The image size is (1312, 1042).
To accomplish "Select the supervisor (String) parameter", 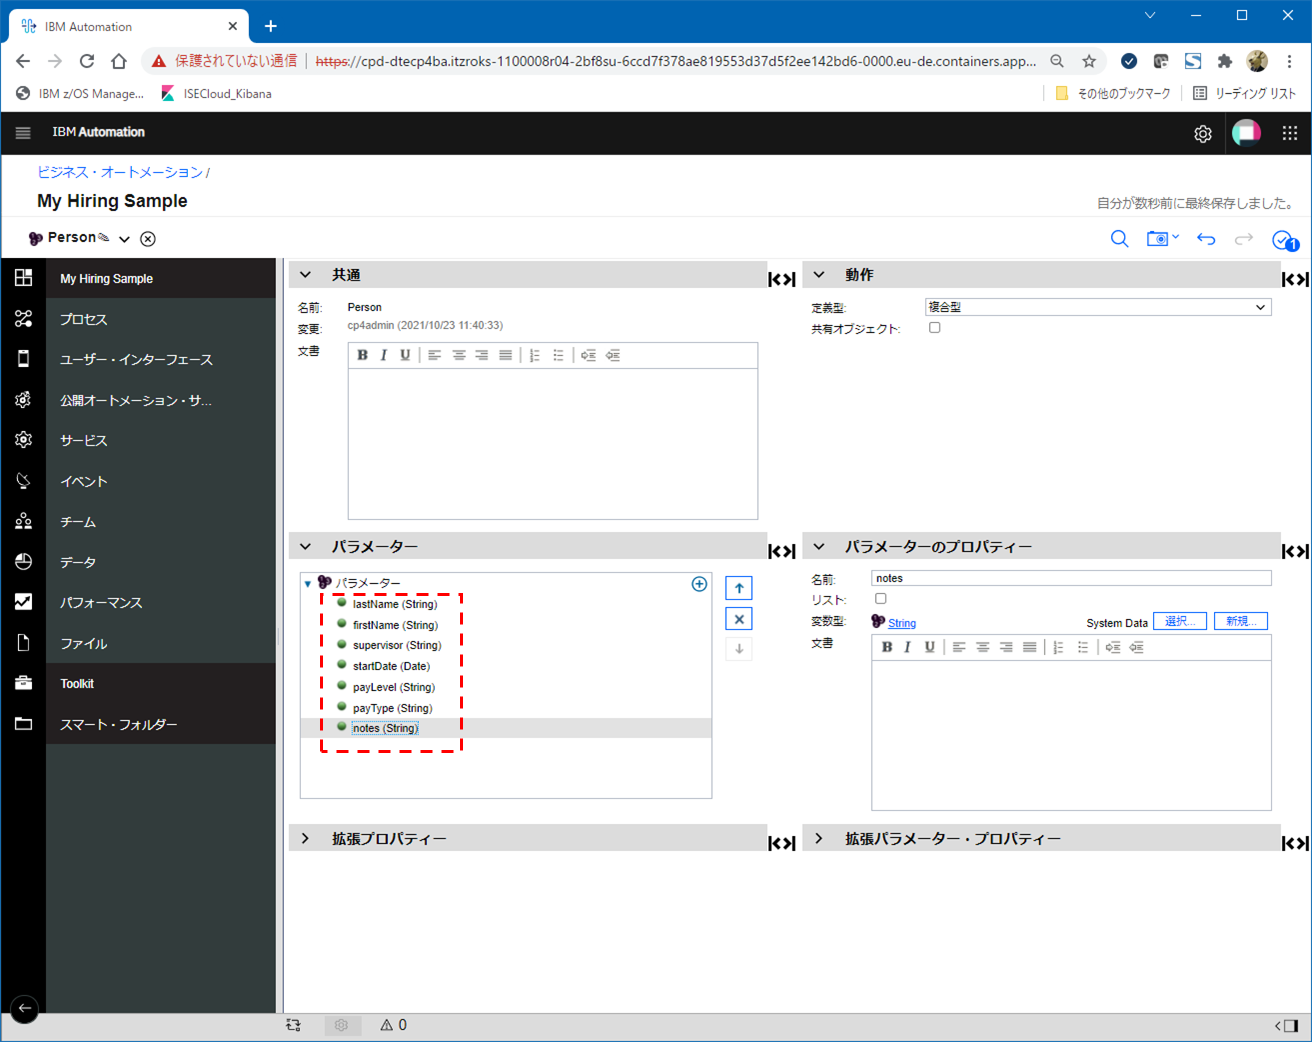I will coord(397,645).
